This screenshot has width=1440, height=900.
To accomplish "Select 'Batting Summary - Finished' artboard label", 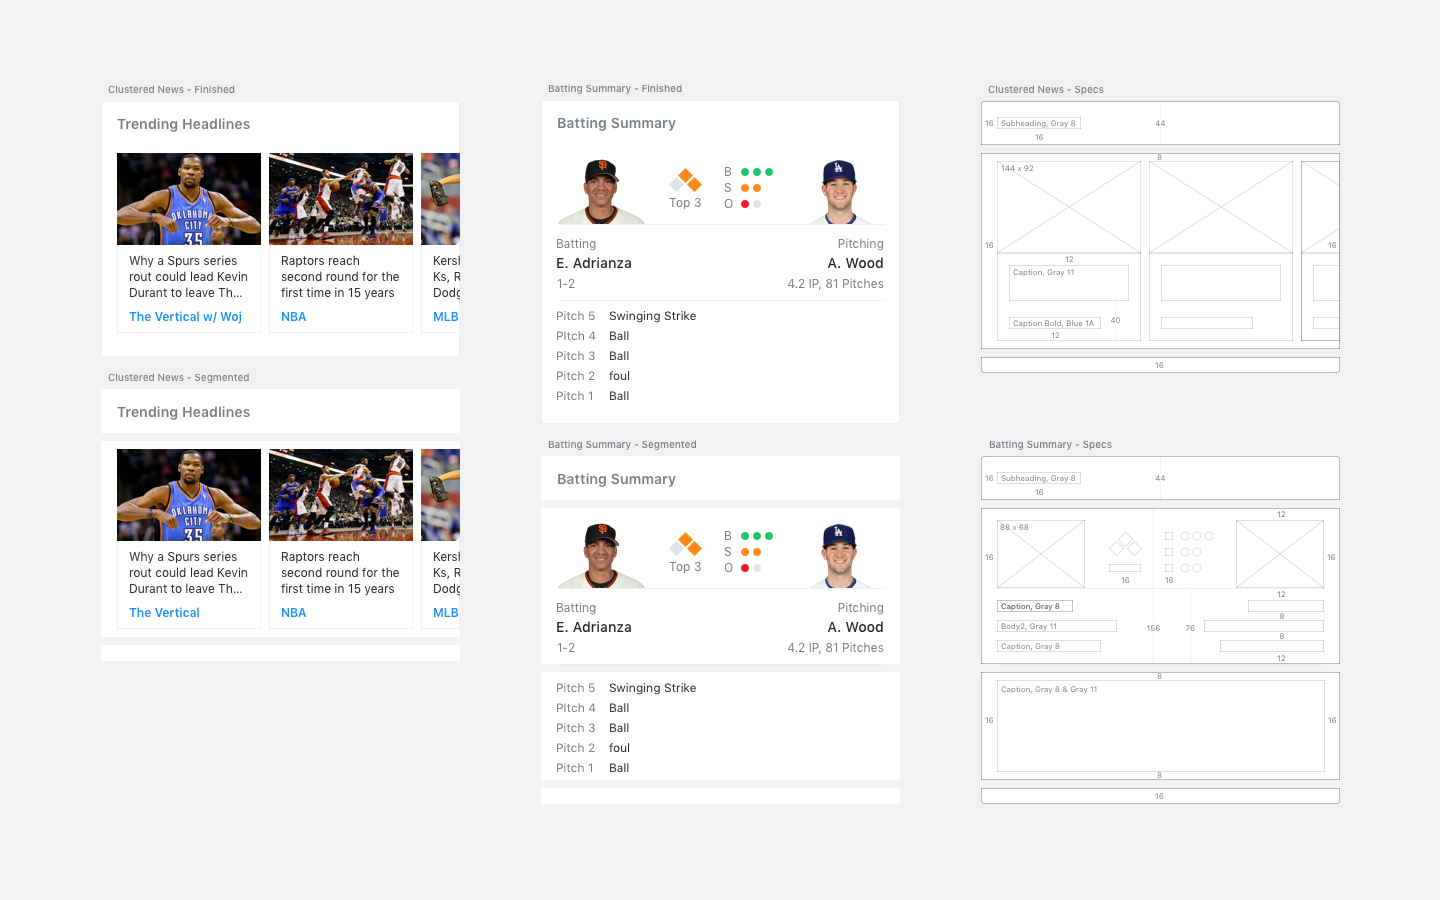I will pos(615,89).
